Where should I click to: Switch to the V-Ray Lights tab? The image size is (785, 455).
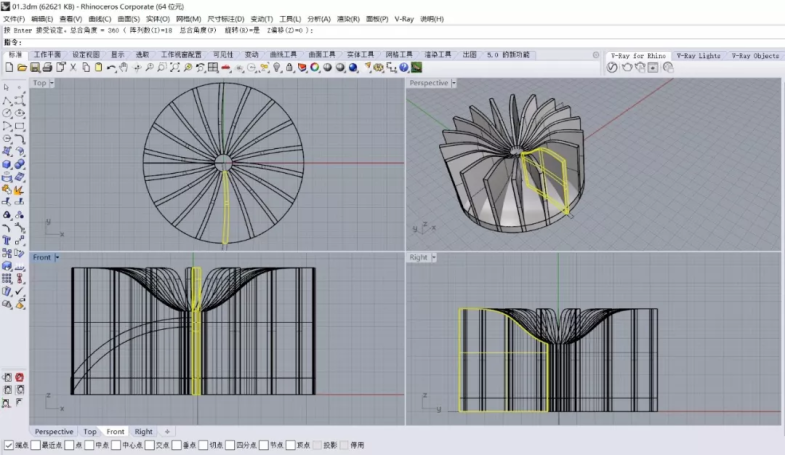pyautogui.click(x=697, y=55)
